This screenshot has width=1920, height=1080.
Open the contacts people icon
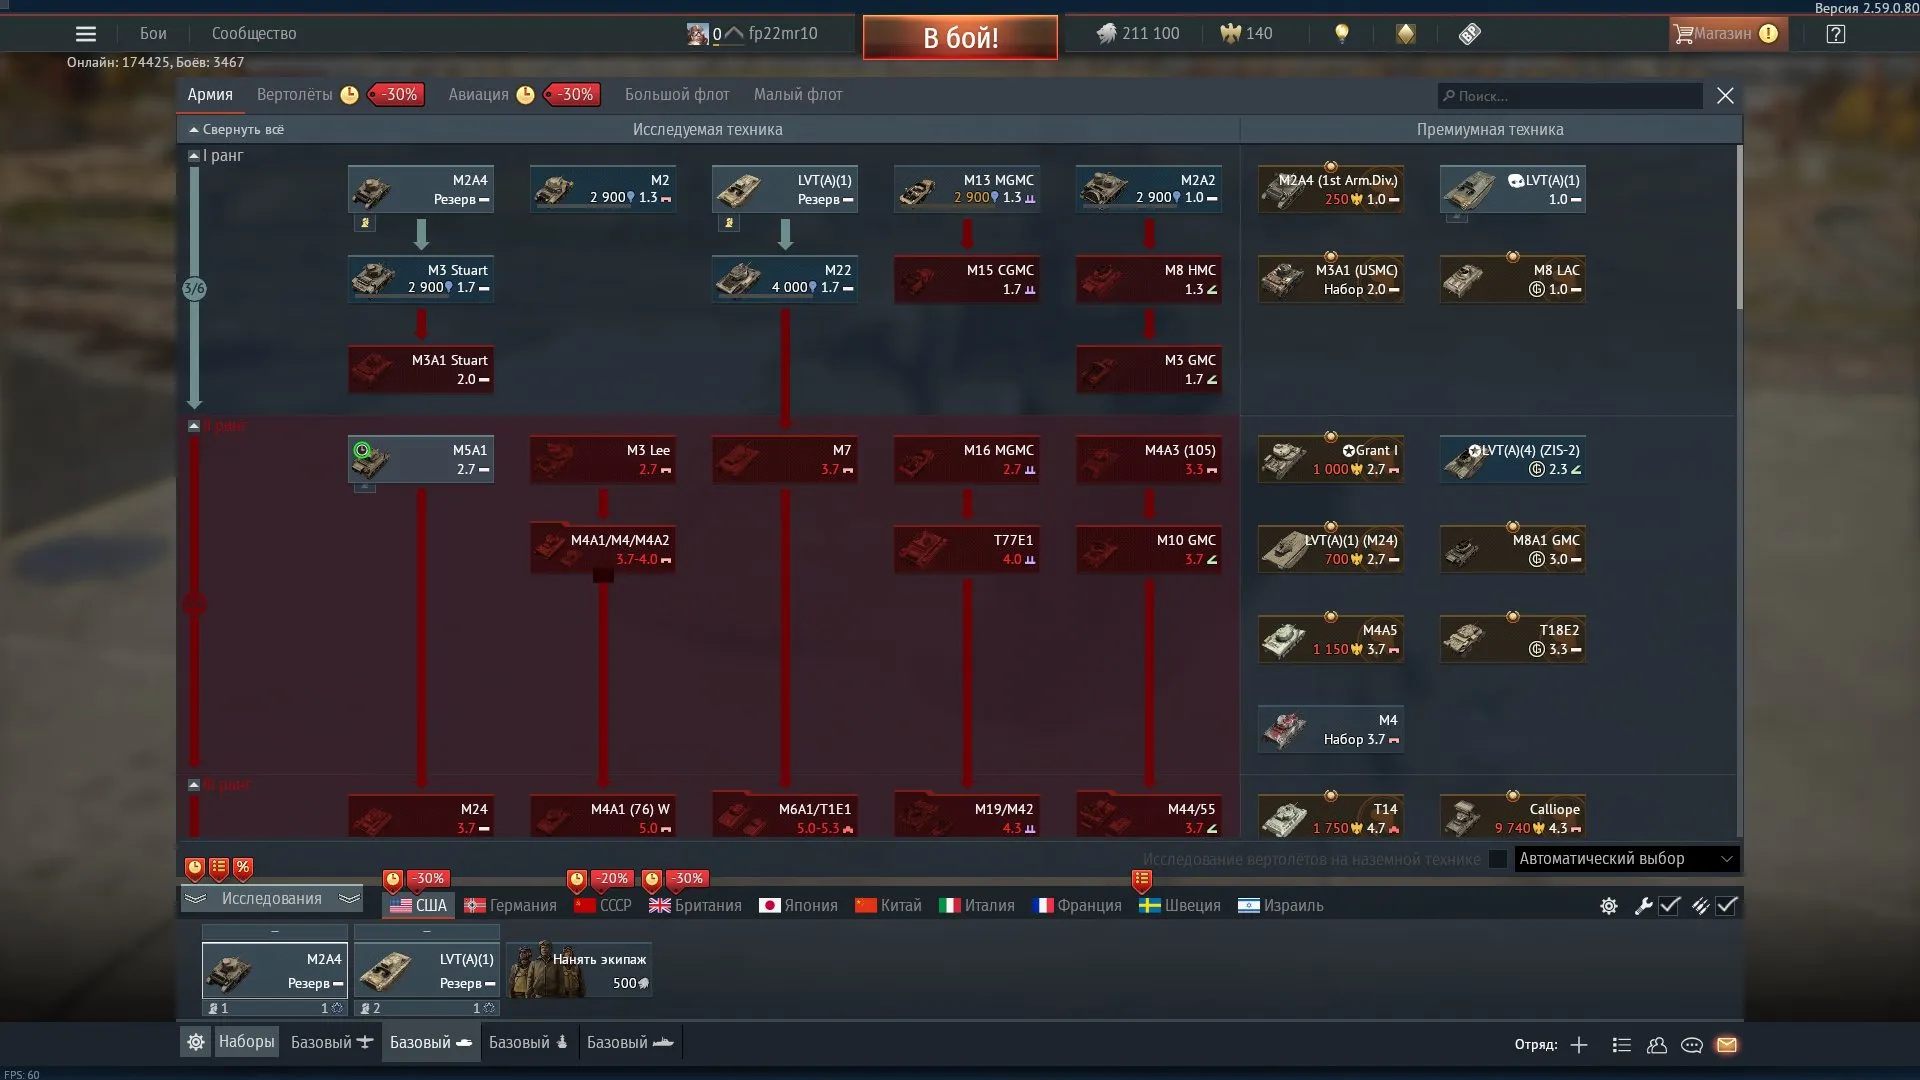(x=1657, y=1045)
